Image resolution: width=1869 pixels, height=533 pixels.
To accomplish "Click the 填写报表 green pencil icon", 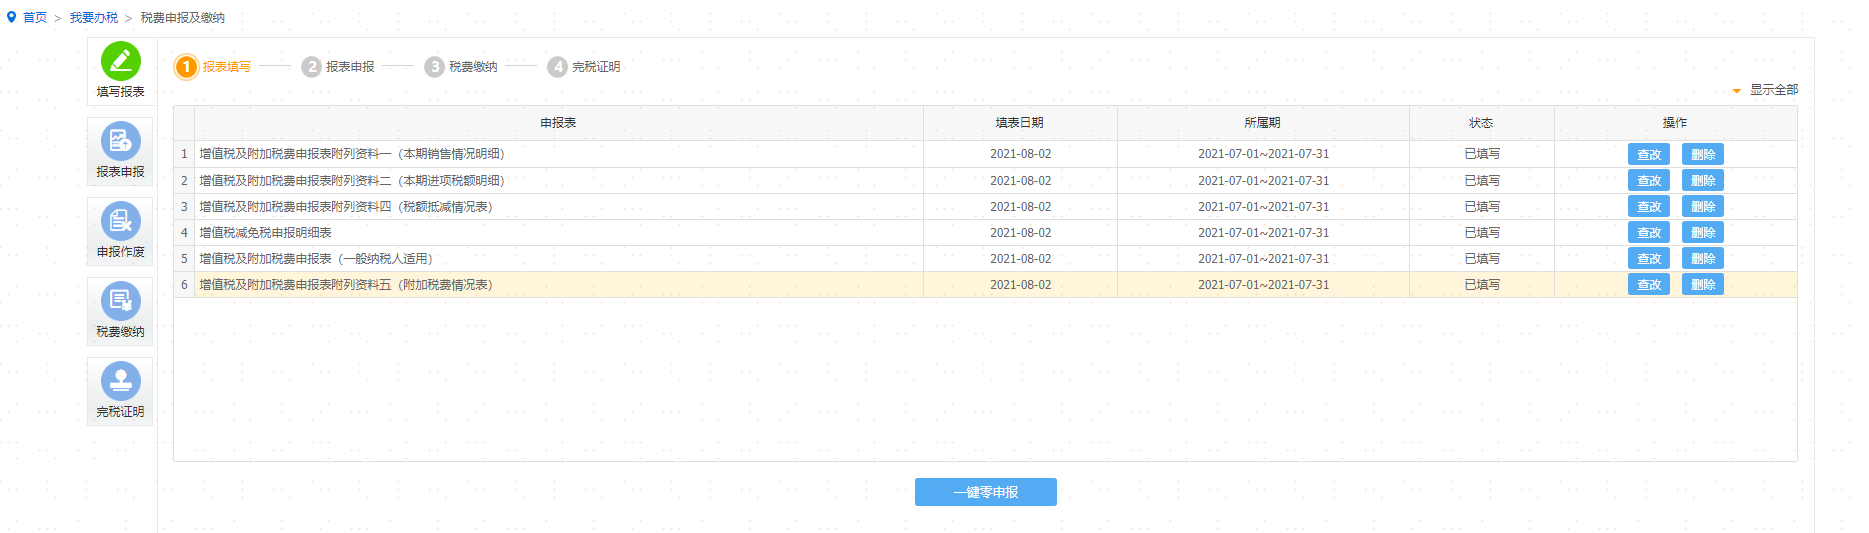I will click(121, 61).
